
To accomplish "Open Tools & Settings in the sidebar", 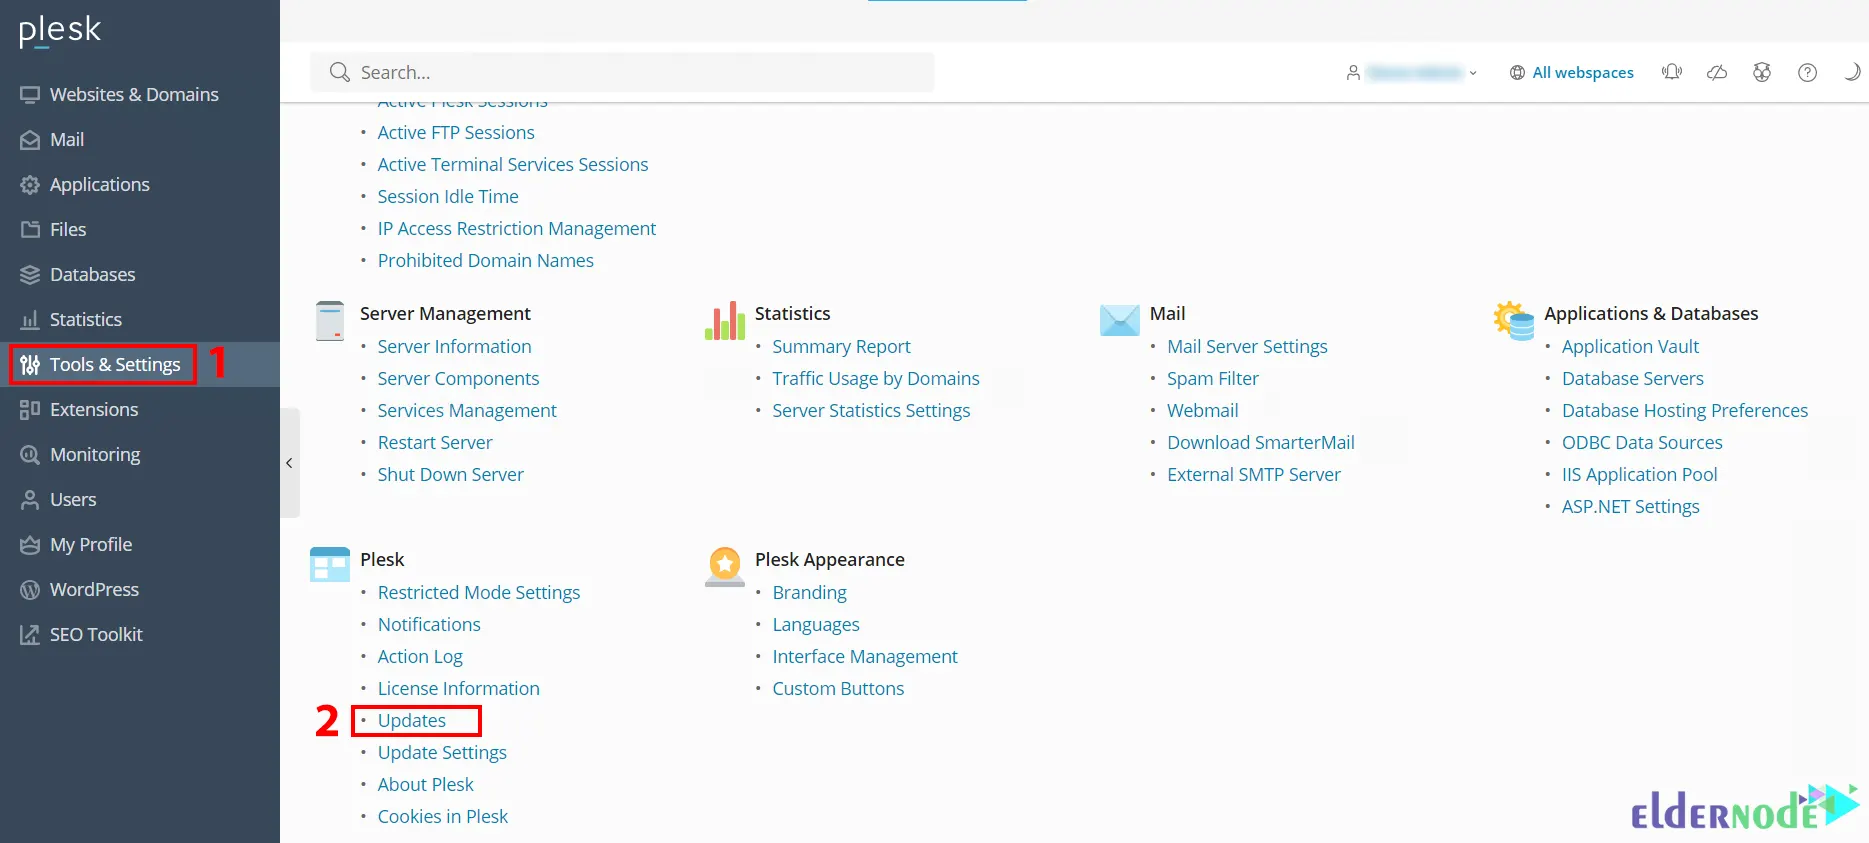I will [x=114, y=365].
